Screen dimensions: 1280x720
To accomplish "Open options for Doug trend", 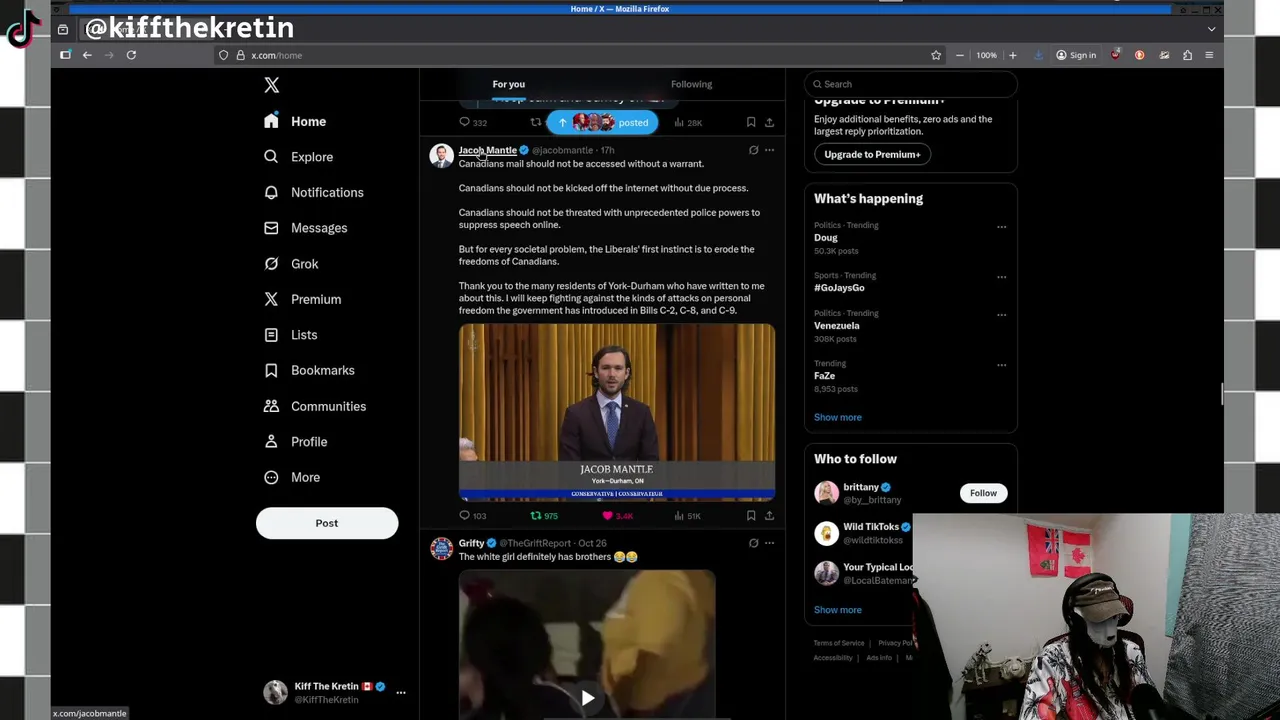I will click(1001, 227).
